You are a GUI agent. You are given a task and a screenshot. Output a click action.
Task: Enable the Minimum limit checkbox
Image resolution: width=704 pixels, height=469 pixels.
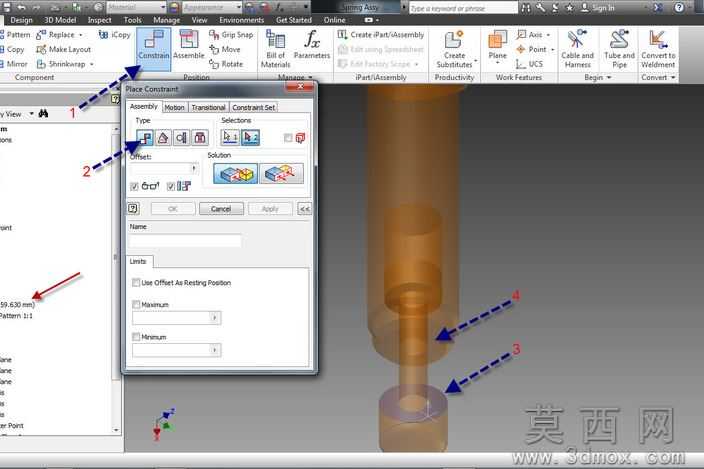tap(136, 337)
